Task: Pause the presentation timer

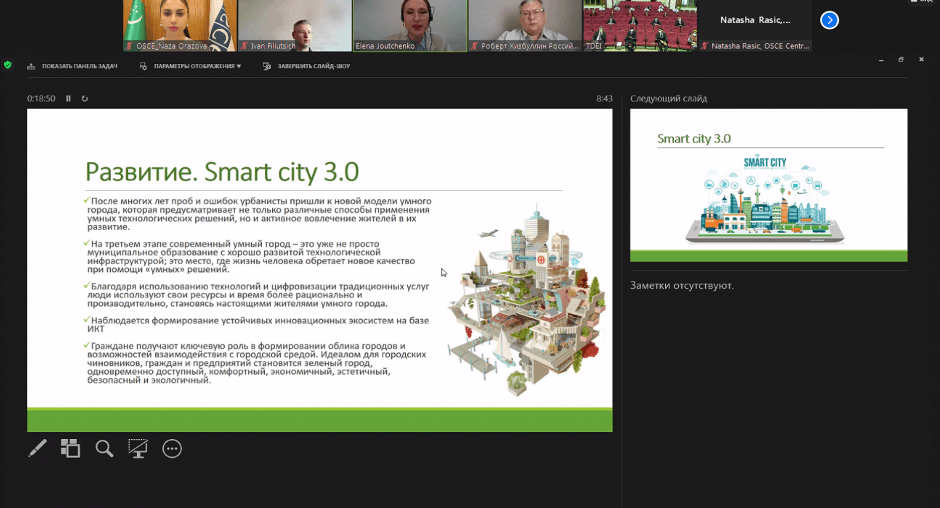Action: 68,98
